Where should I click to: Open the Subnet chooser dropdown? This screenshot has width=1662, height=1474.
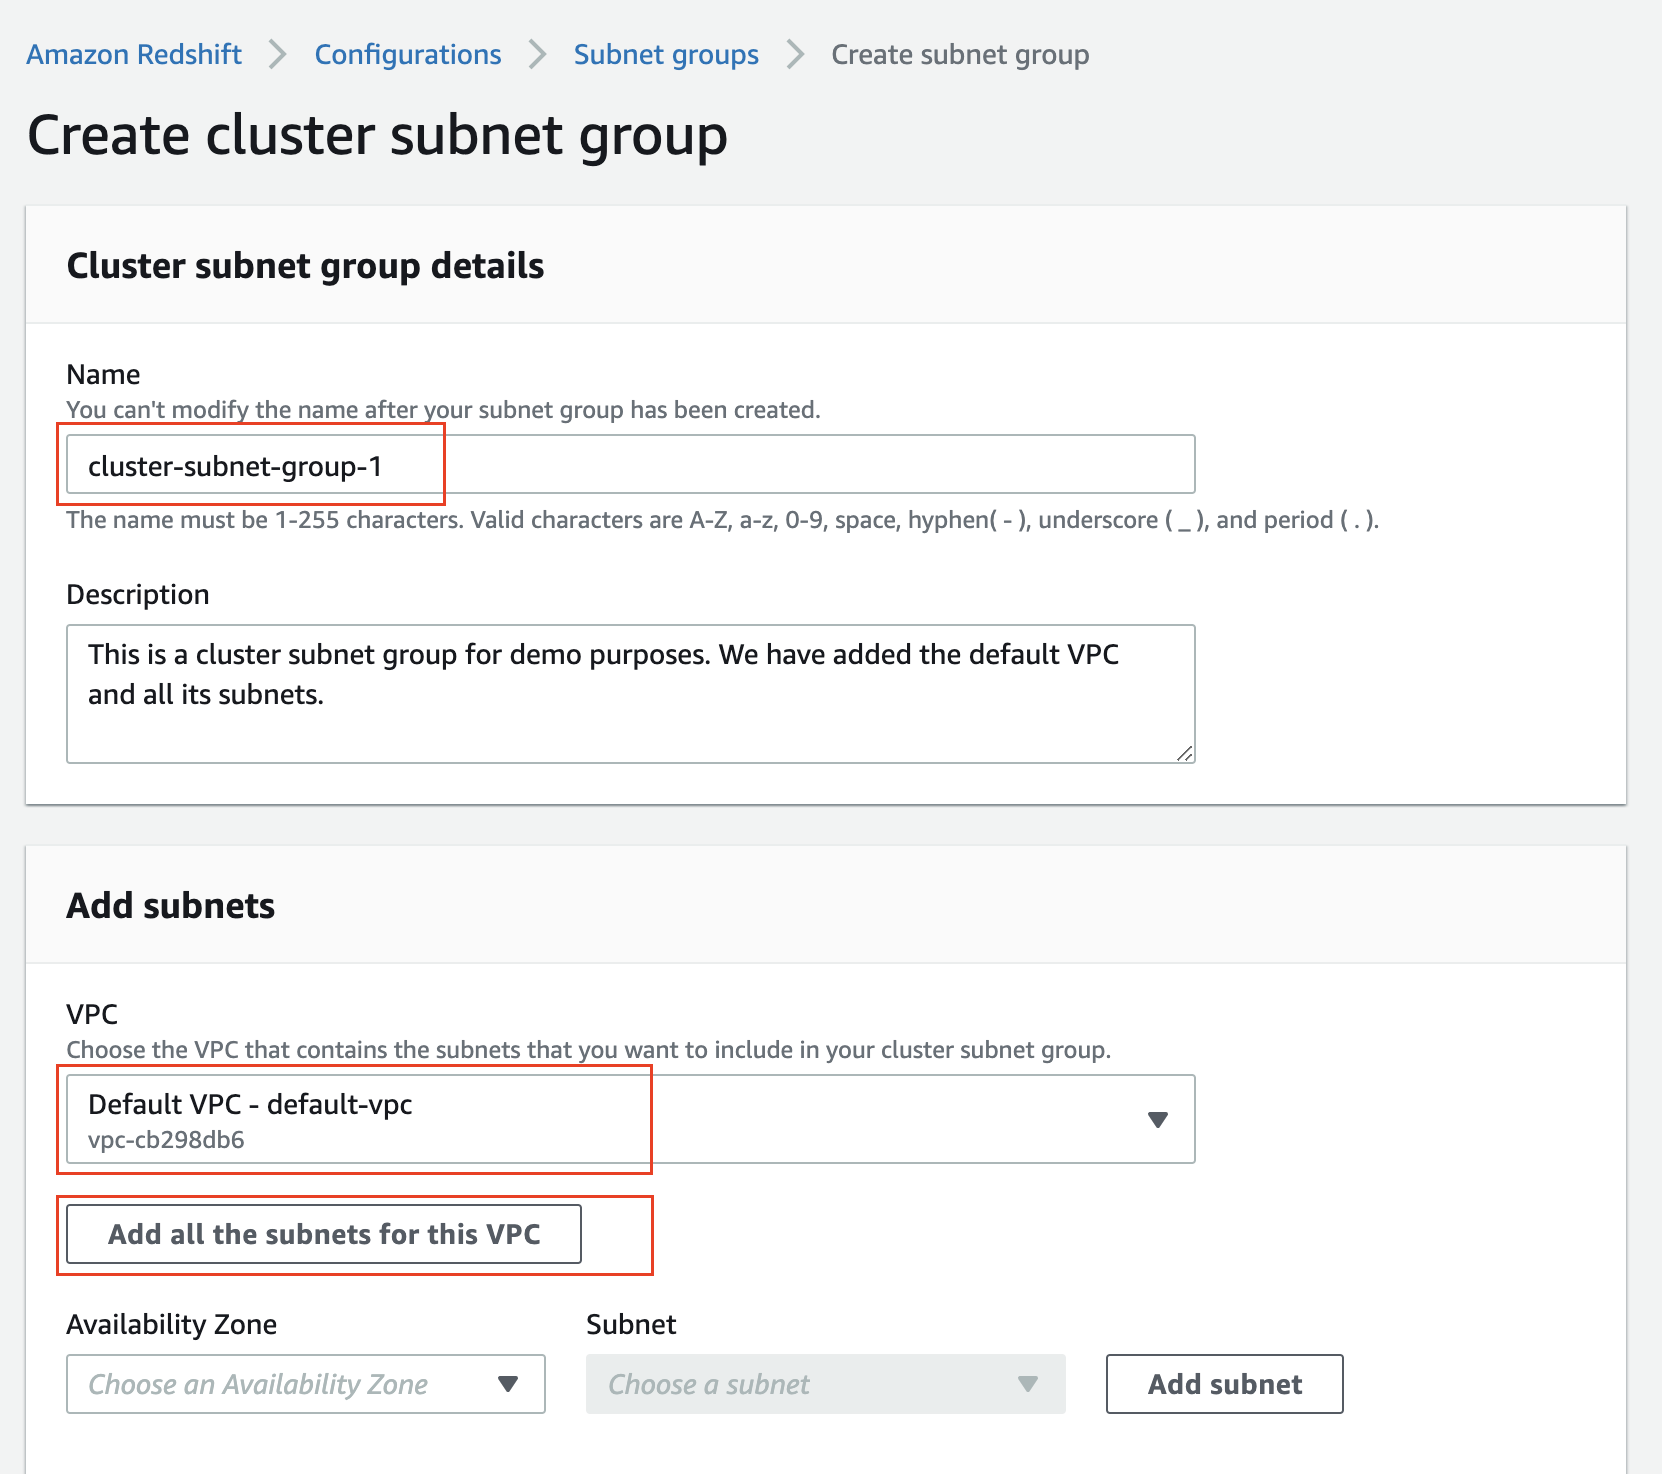(824, 1384)
